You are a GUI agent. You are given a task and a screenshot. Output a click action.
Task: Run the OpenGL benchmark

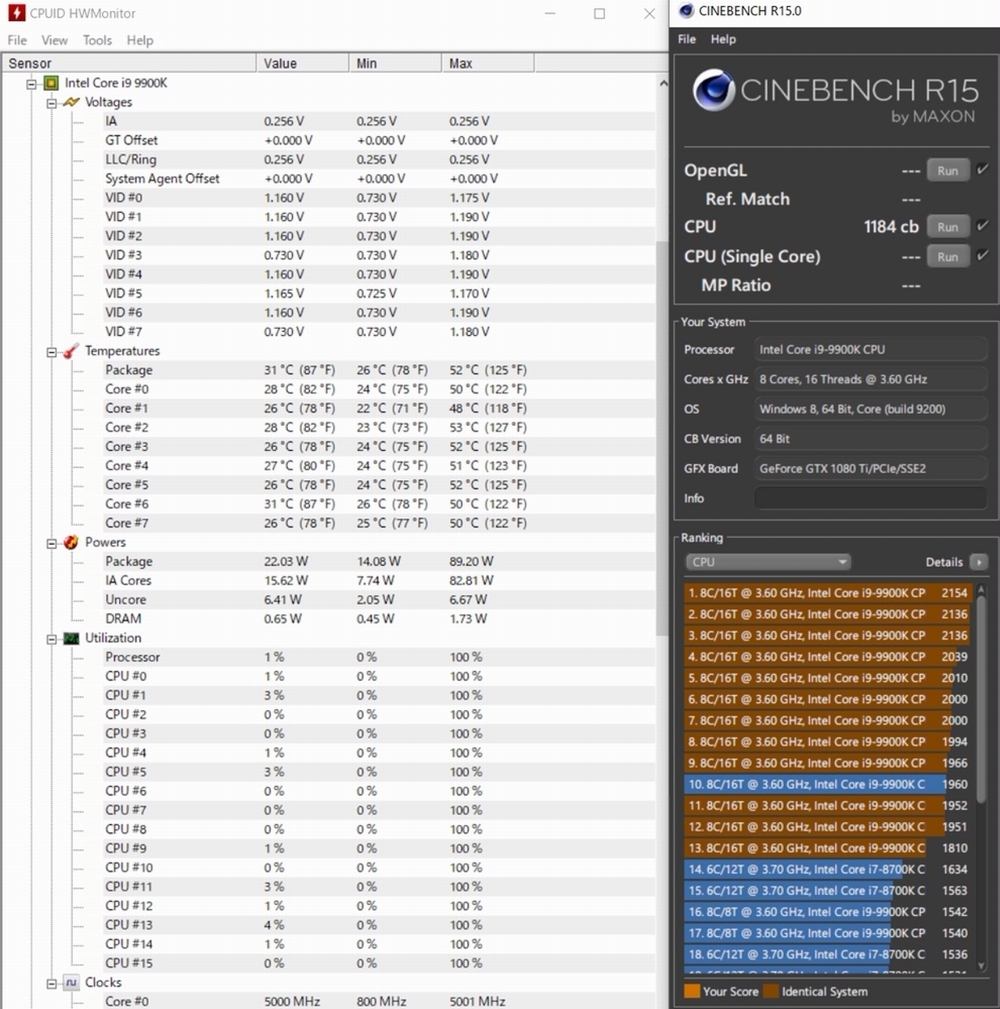click(947, 171)
